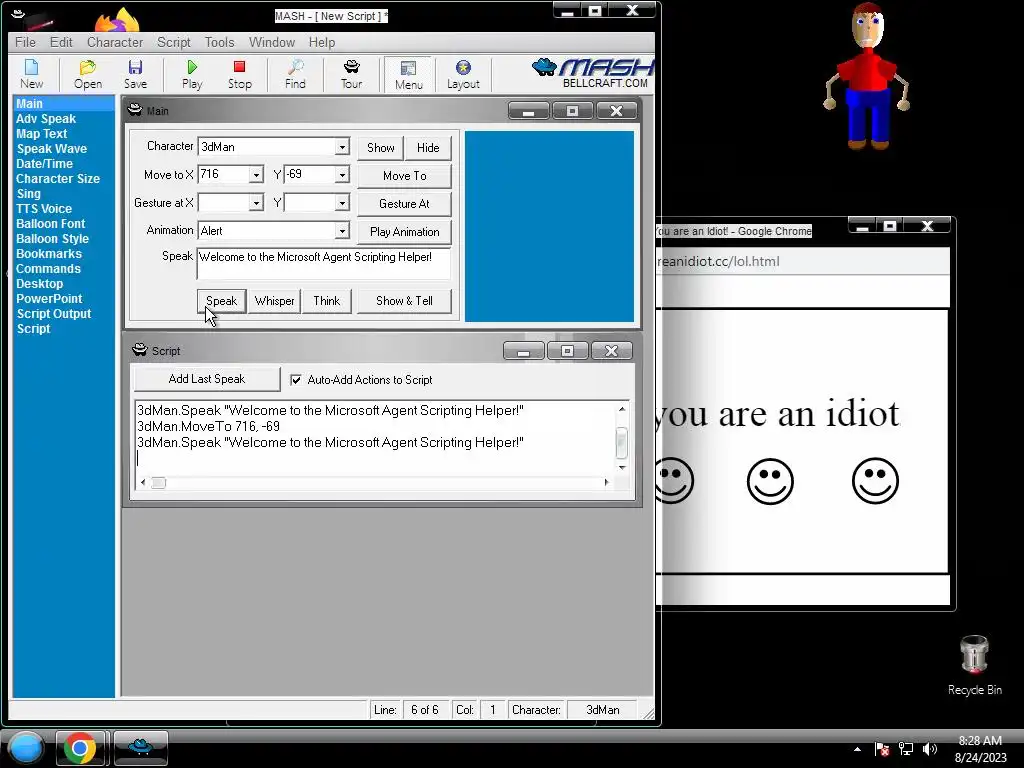Image resolution: width=1024 pixels, height=768 pixels.
Task: Select TTS Voice in the sidebar
Action: click(44, 209)
